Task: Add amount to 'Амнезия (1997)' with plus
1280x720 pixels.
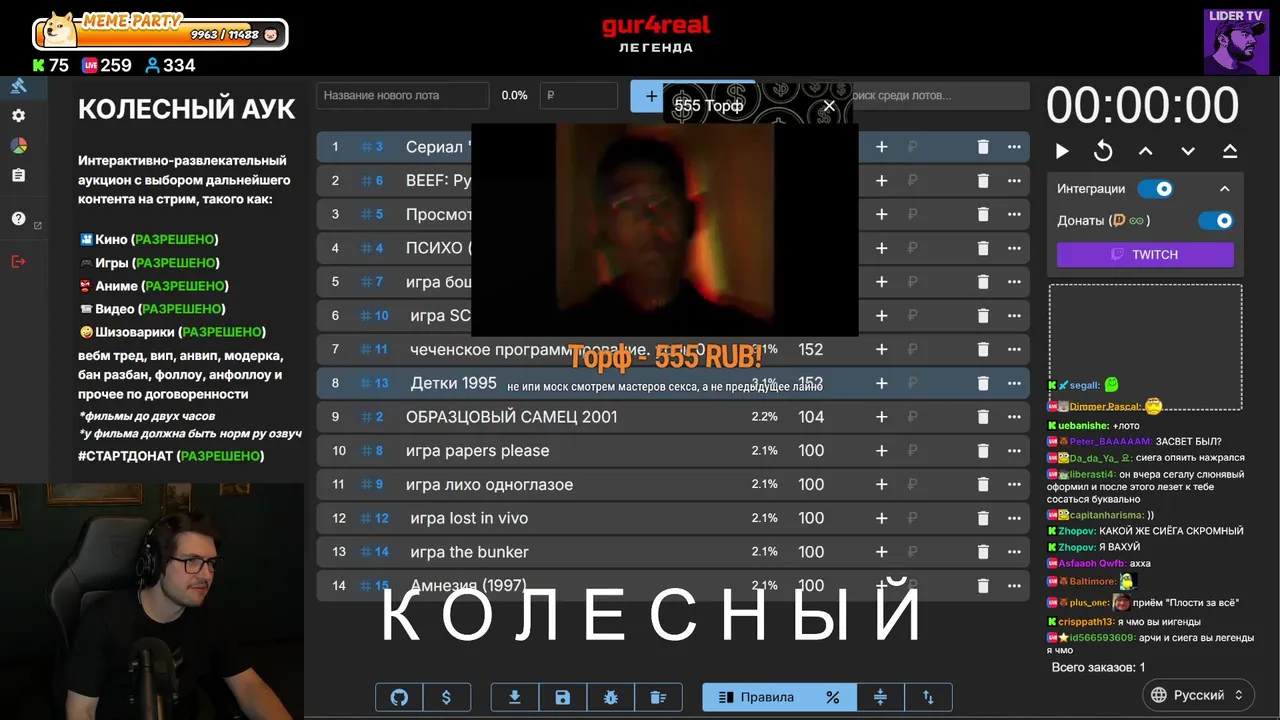Action: point(881,586)
